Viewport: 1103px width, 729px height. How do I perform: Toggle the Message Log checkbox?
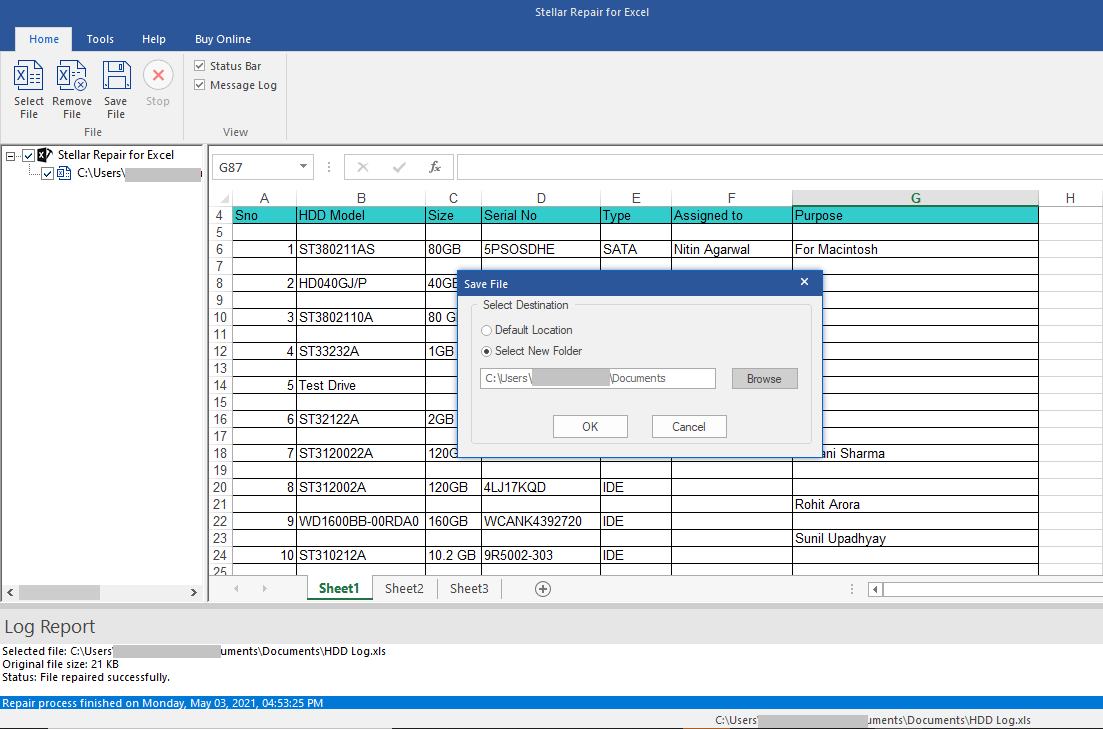click(x=200, y=85)
